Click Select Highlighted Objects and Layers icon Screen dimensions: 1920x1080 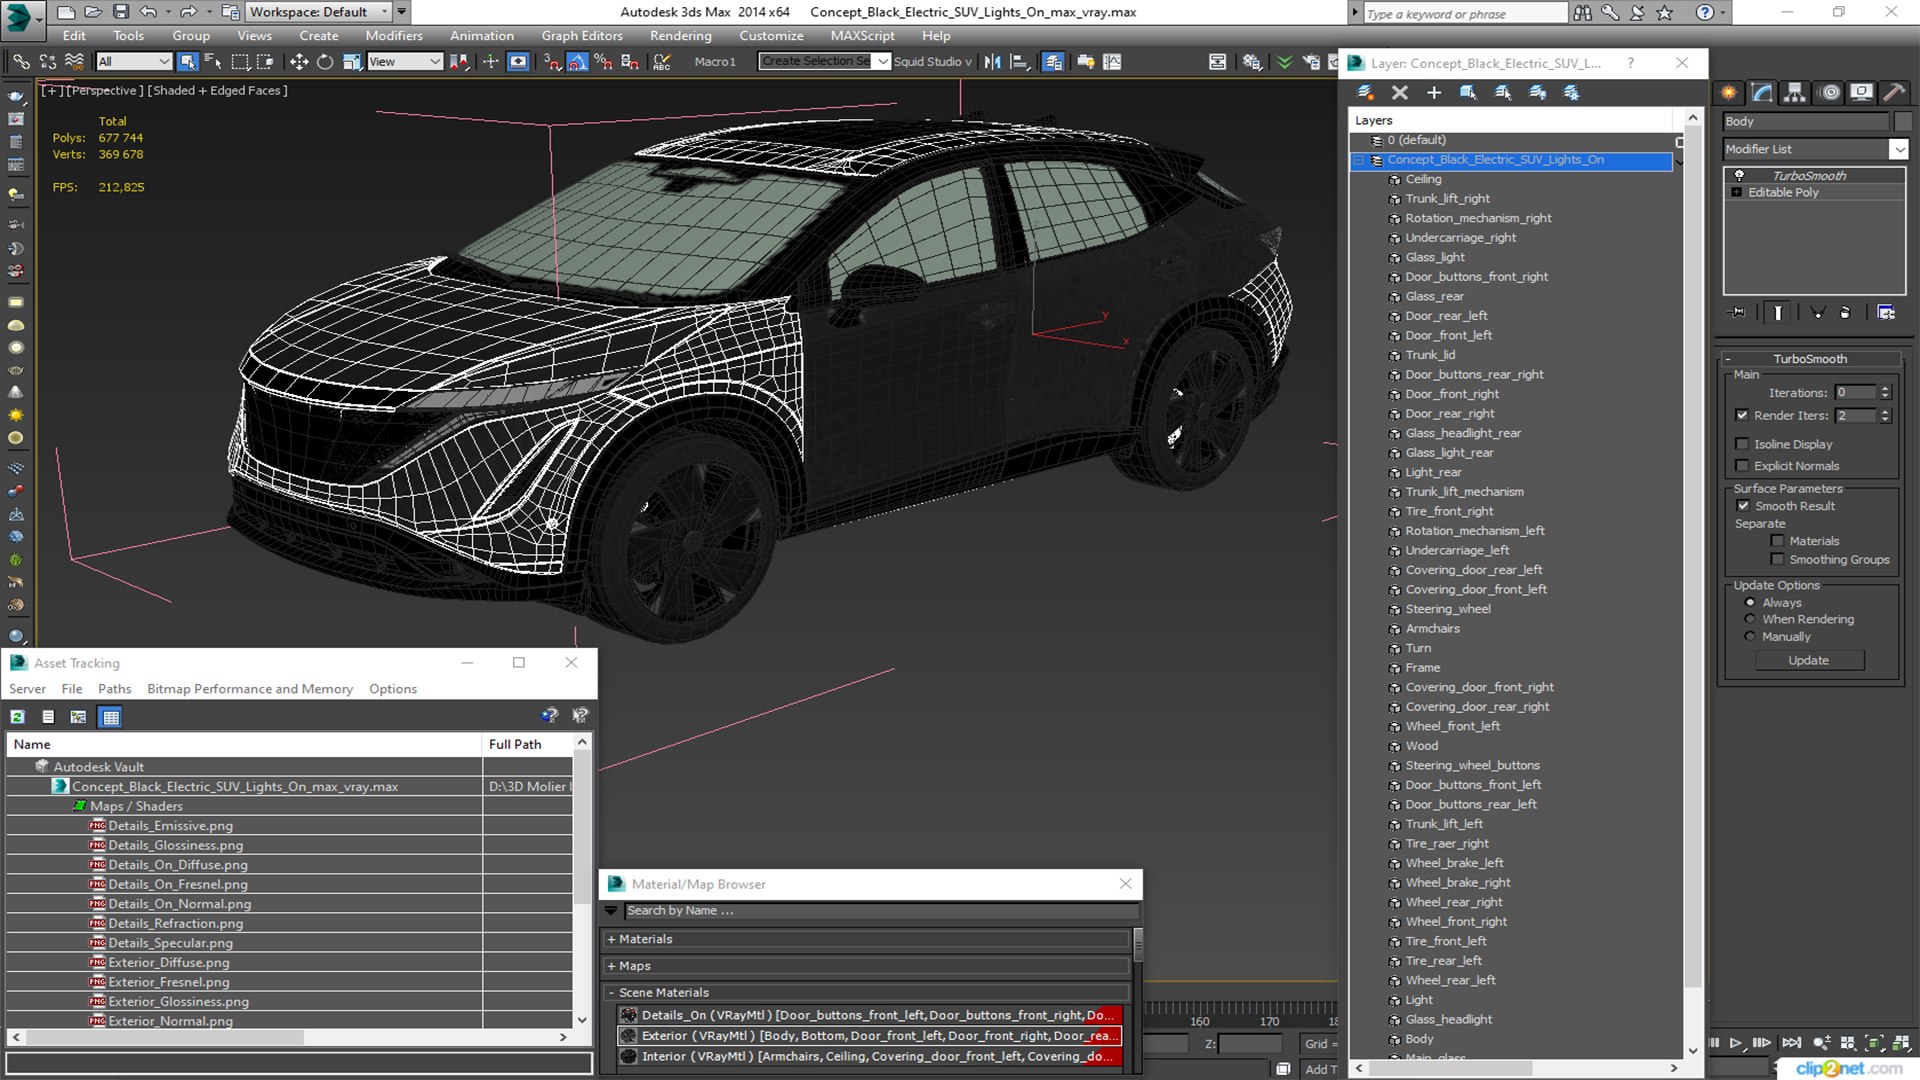(x=1468, y=92)
